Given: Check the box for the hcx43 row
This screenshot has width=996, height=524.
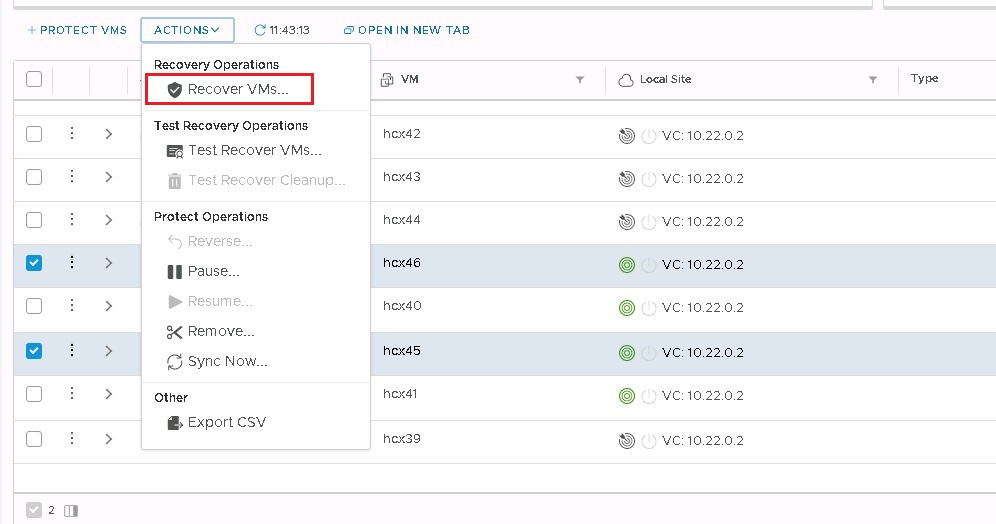Looking at the screenshot, I should pos(34,177).
